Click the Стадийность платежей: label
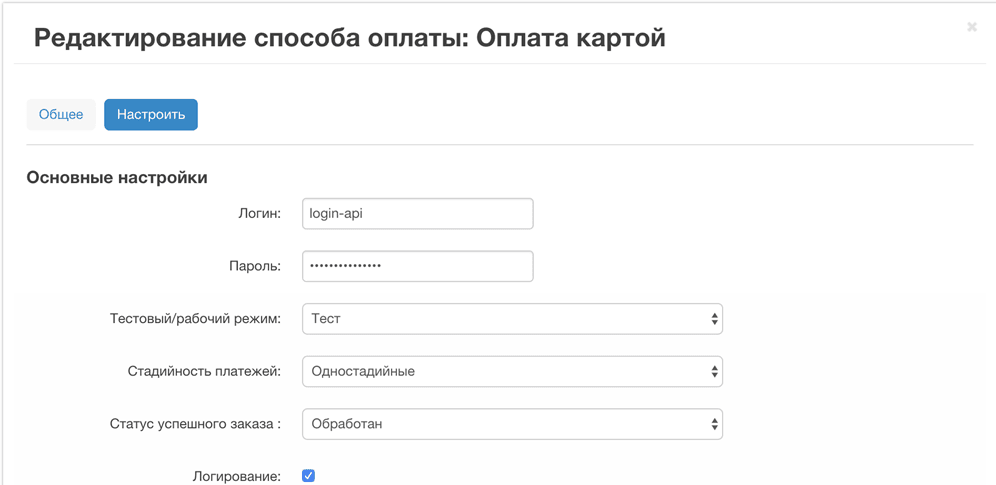This screenshot has width=996, height=485. (x=204, y=371)
